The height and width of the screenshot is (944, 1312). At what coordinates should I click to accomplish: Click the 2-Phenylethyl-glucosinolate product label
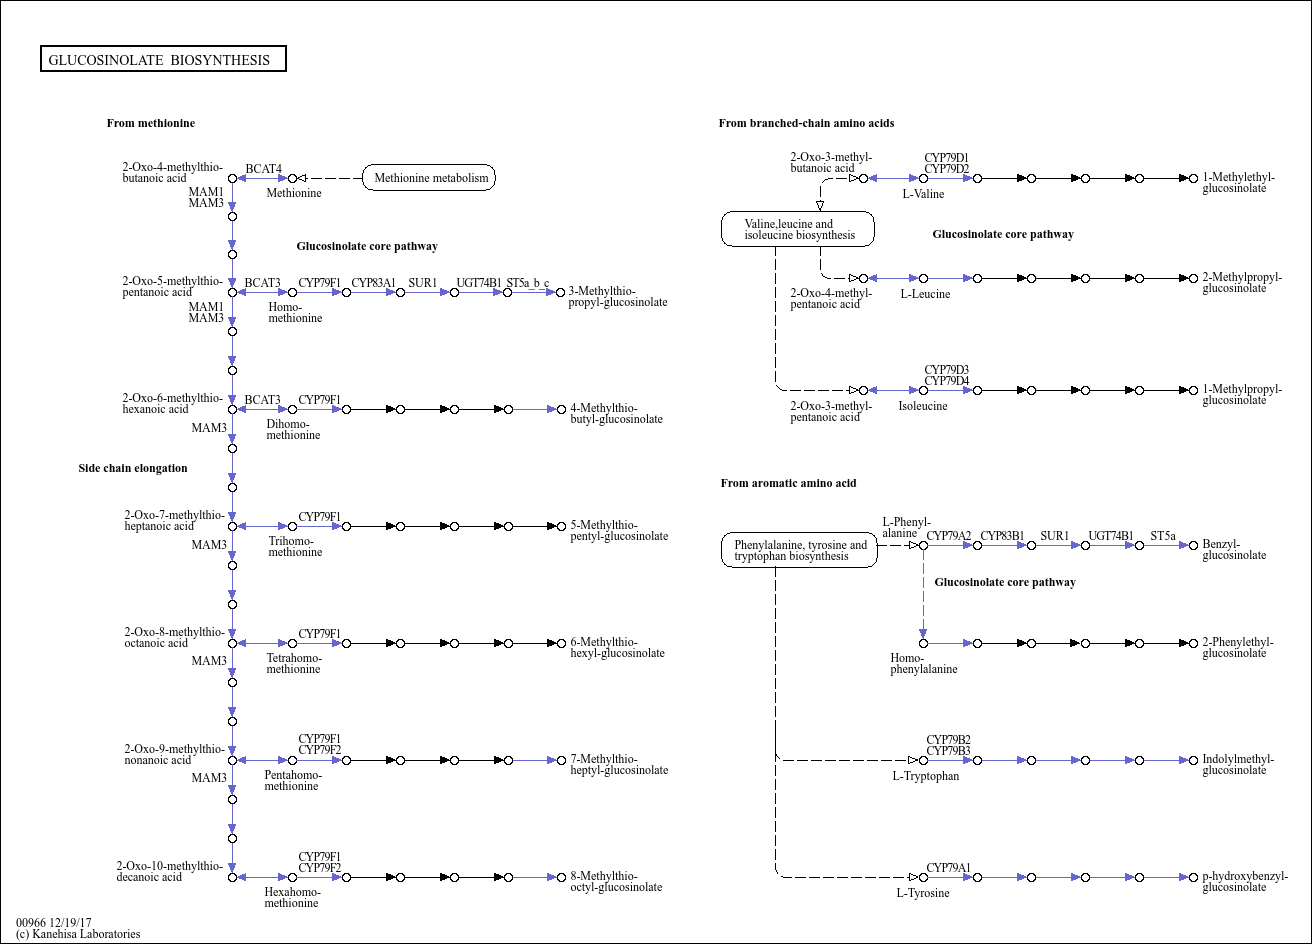pyautogui.click(x=1238, y=647)
